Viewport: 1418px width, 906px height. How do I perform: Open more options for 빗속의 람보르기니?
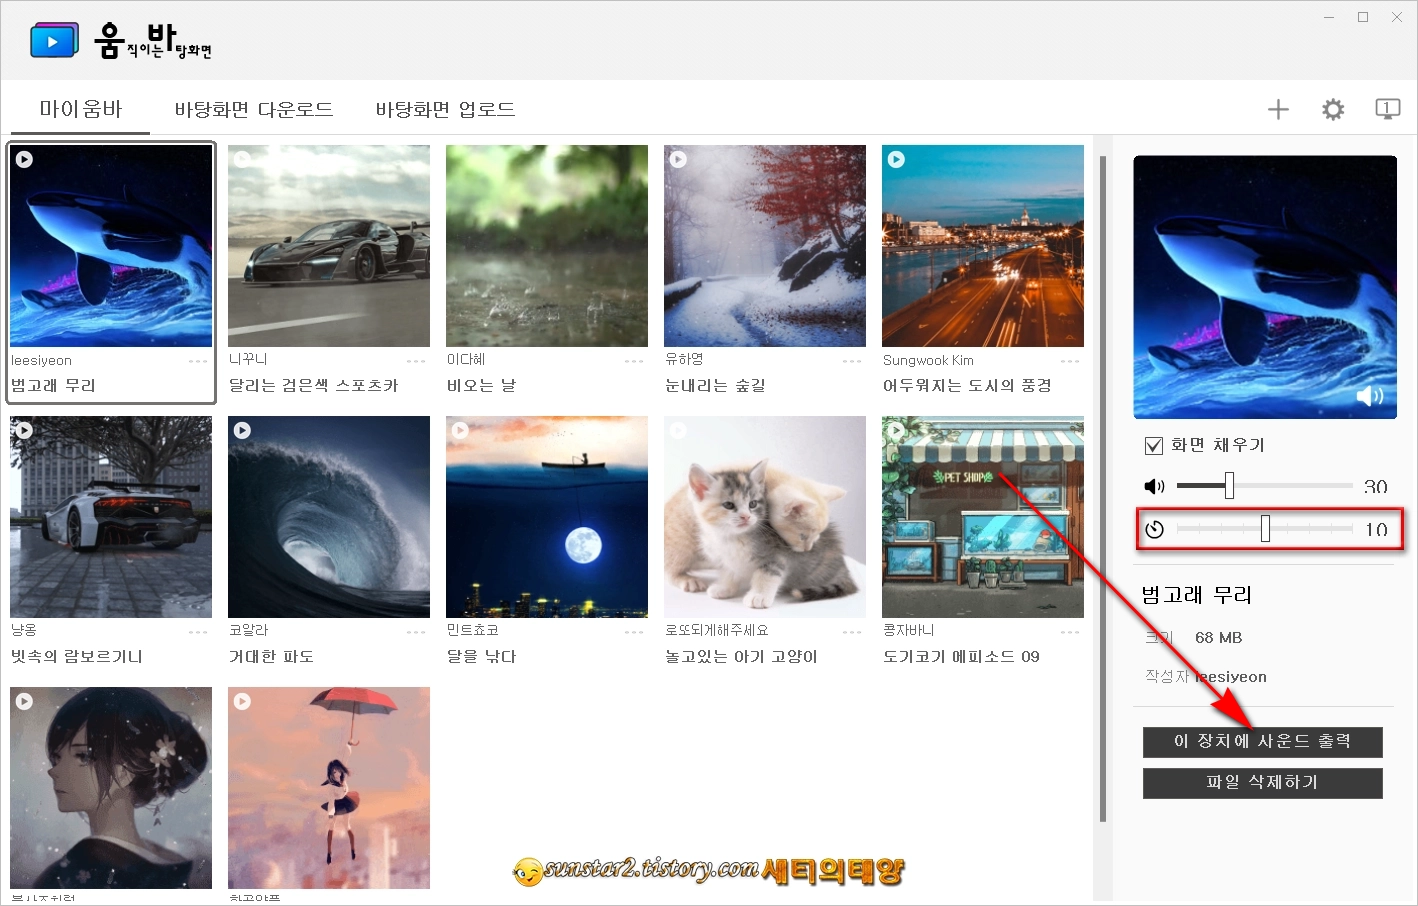click(198, 632)
